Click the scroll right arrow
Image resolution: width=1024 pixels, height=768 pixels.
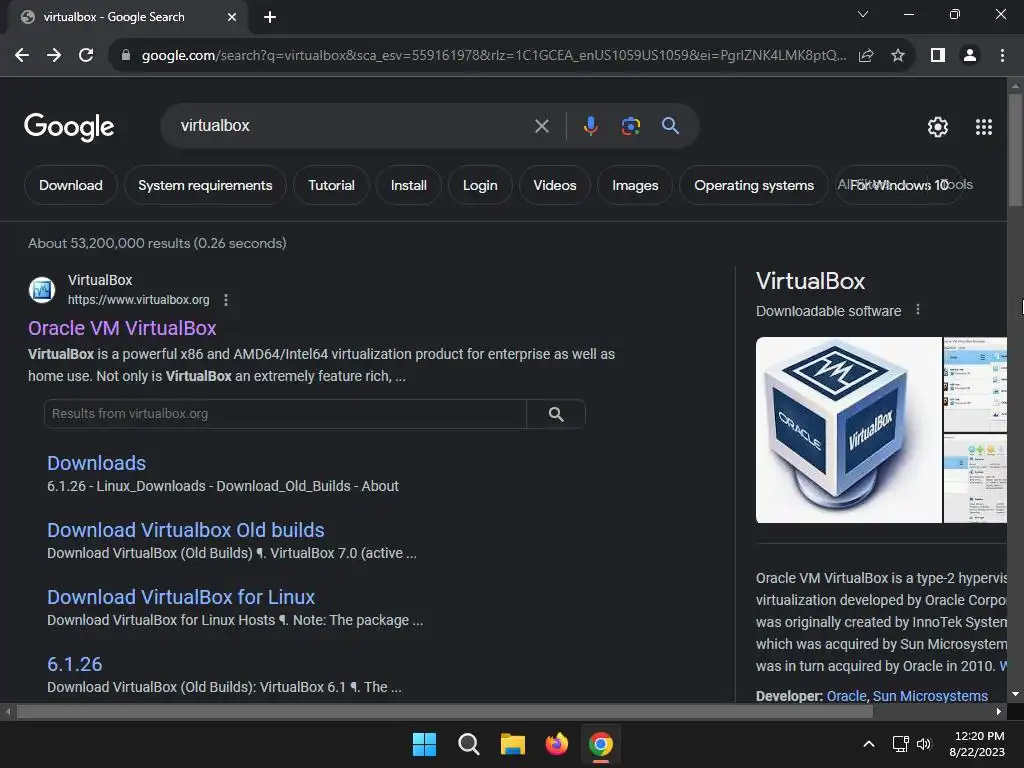pyautogui.click(x=999, y=711)
